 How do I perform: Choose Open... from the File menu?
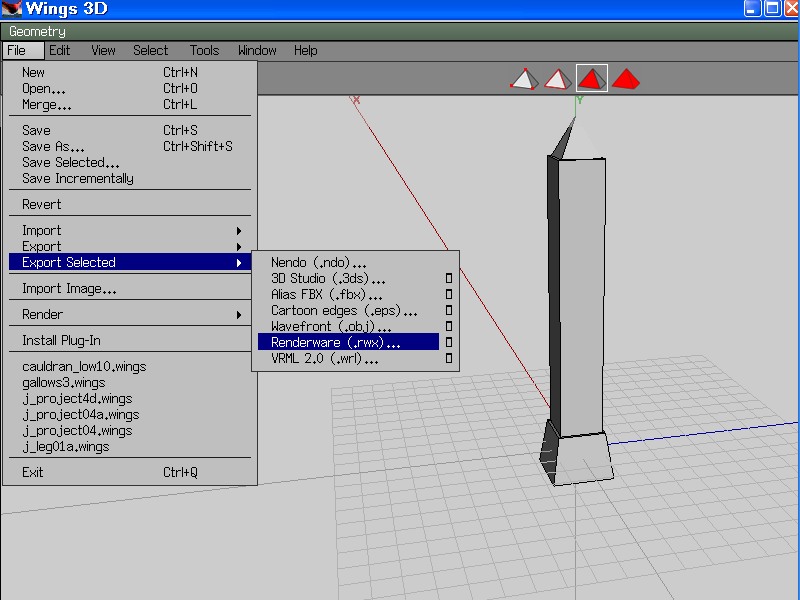130,88
